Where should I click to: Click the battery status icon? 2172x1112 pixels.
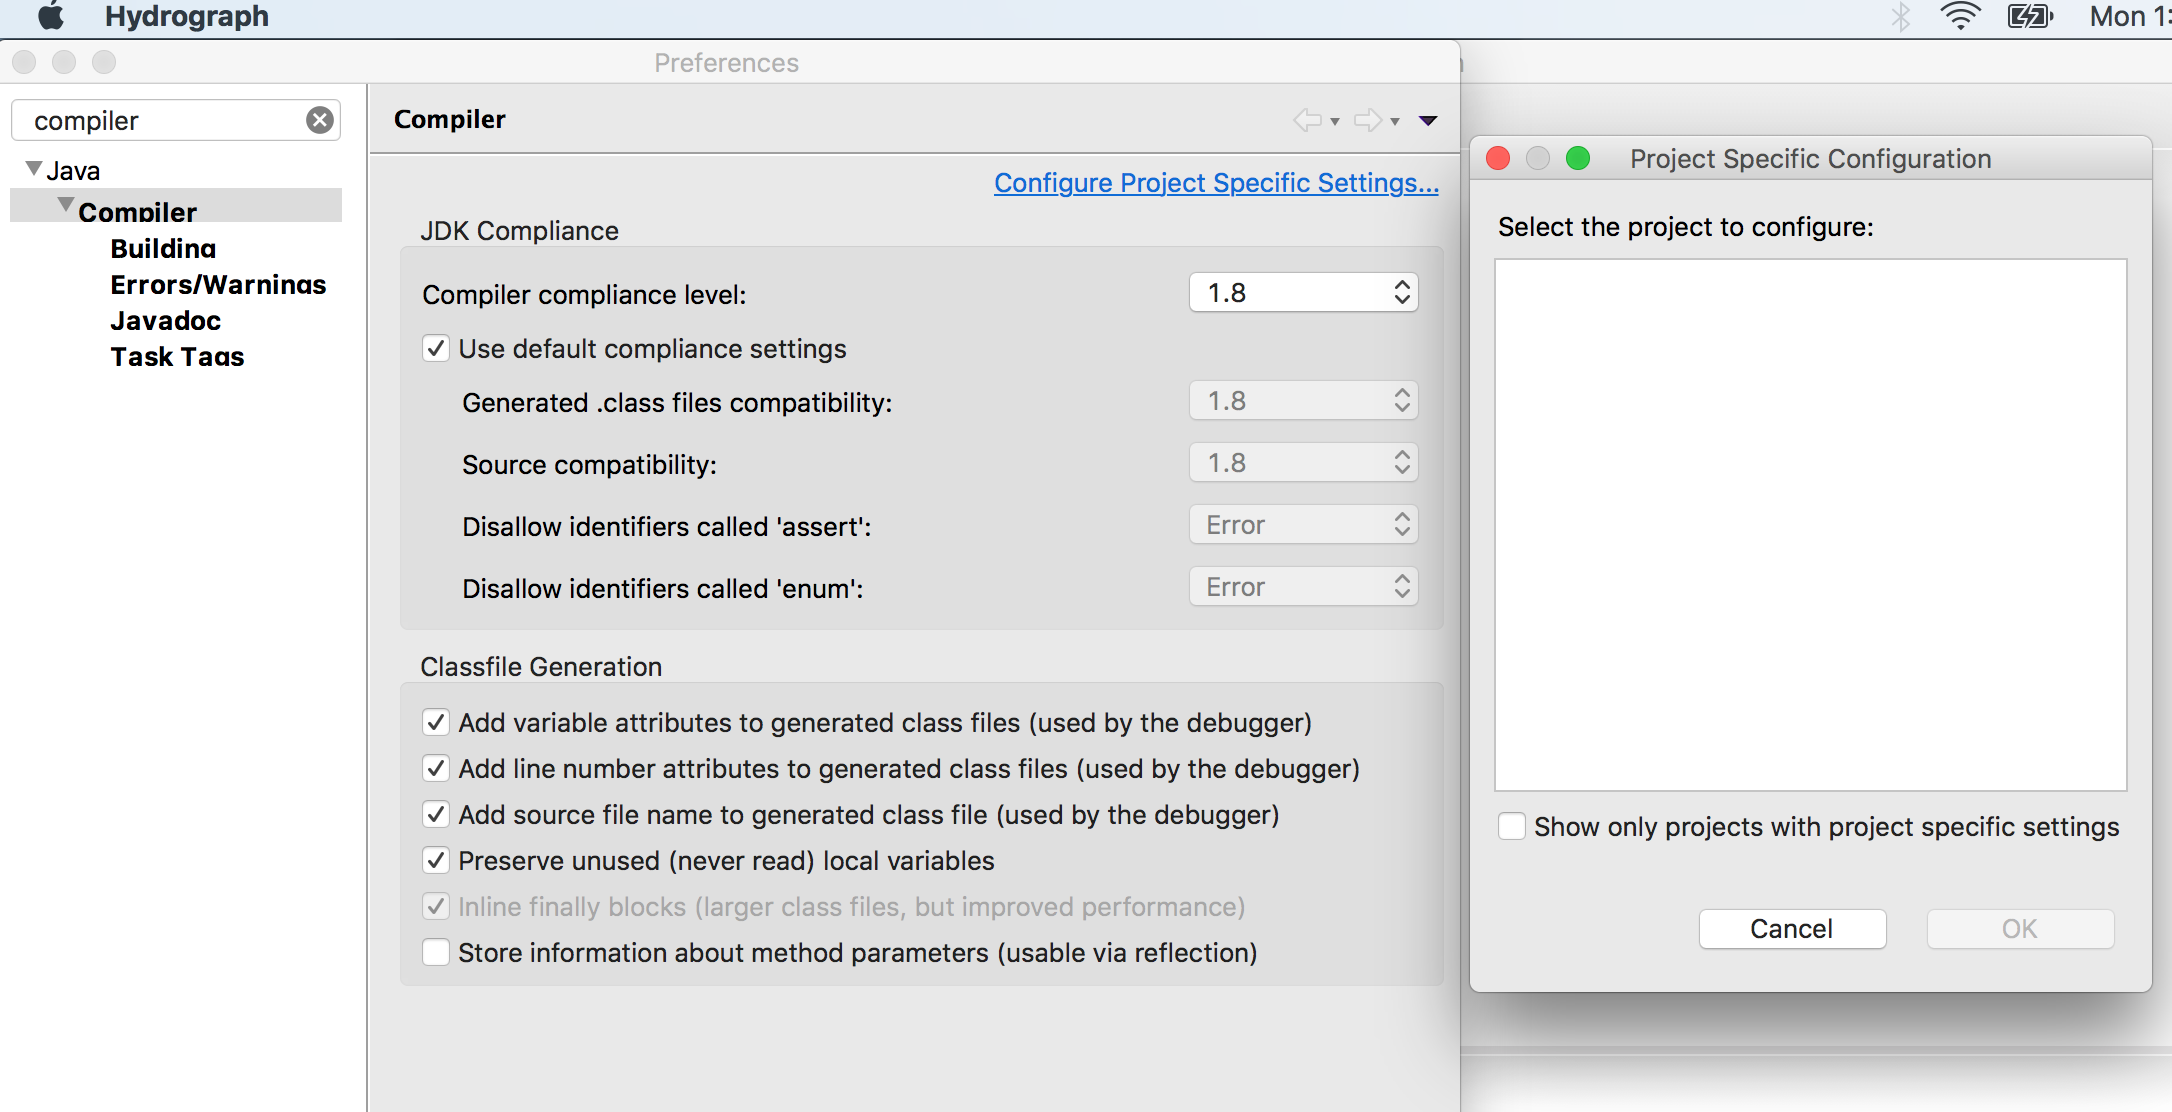coord(2029,16)
